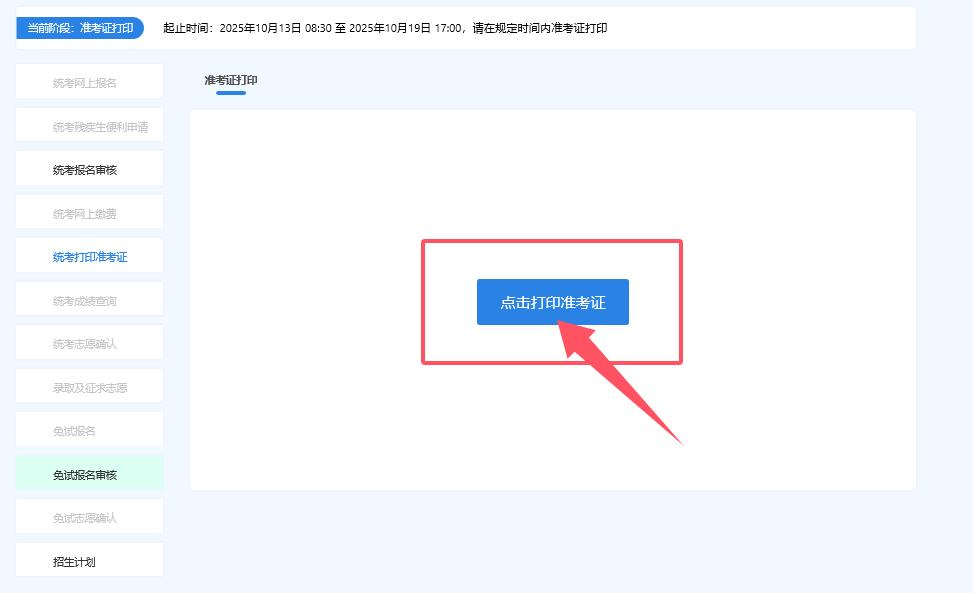Screen dimensions: 973x593
Task: Click the 点击打印准考证 blue button
Action: tap(552, 302)
